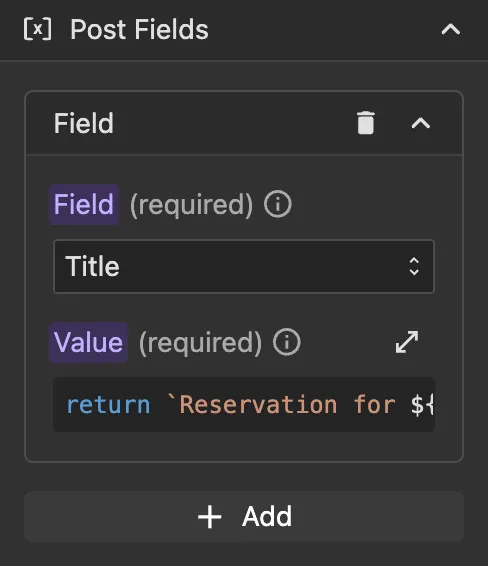Click the (required) text next to Field

point(191,205)
